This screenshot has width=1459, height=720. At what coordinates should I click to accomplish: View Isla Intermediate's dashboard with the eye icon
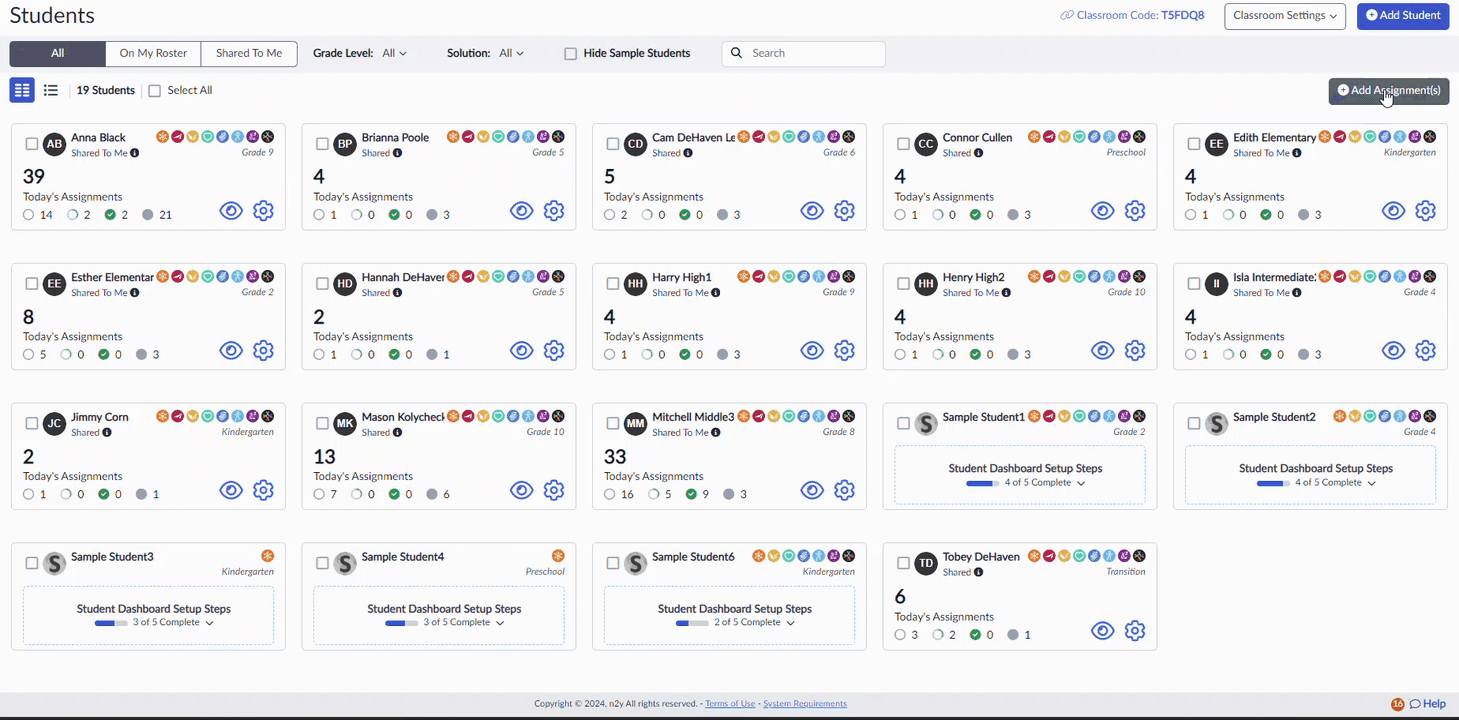[x=1393, y=351]
